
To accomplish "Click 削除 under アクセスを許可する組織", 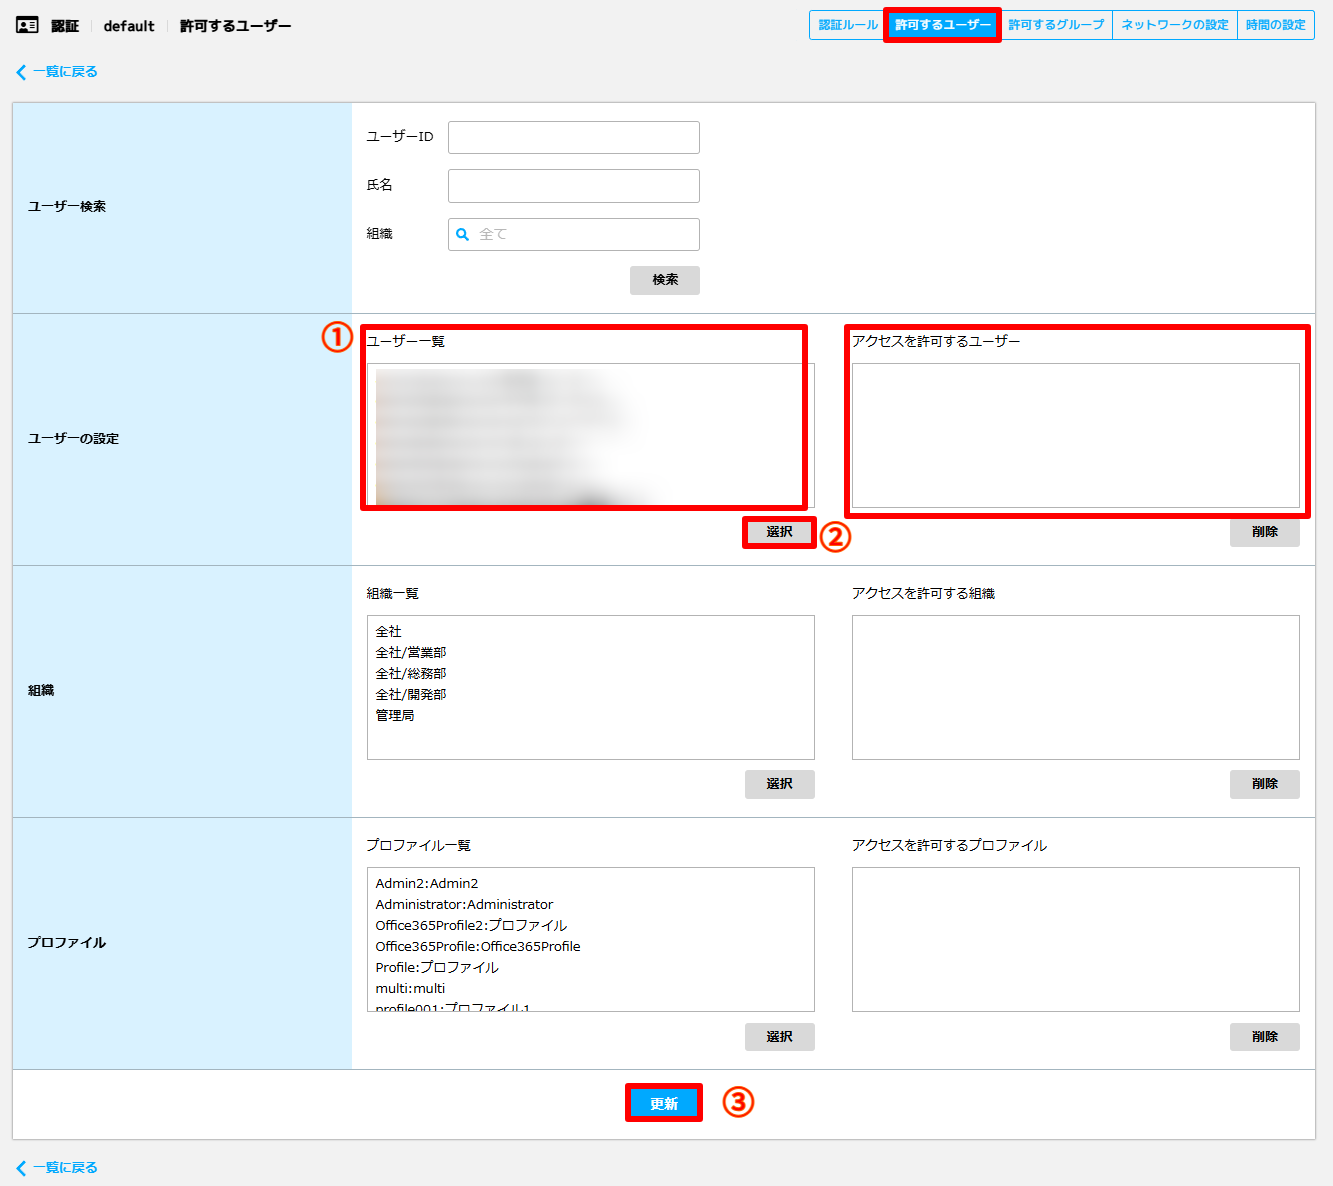I will 1265,784.
